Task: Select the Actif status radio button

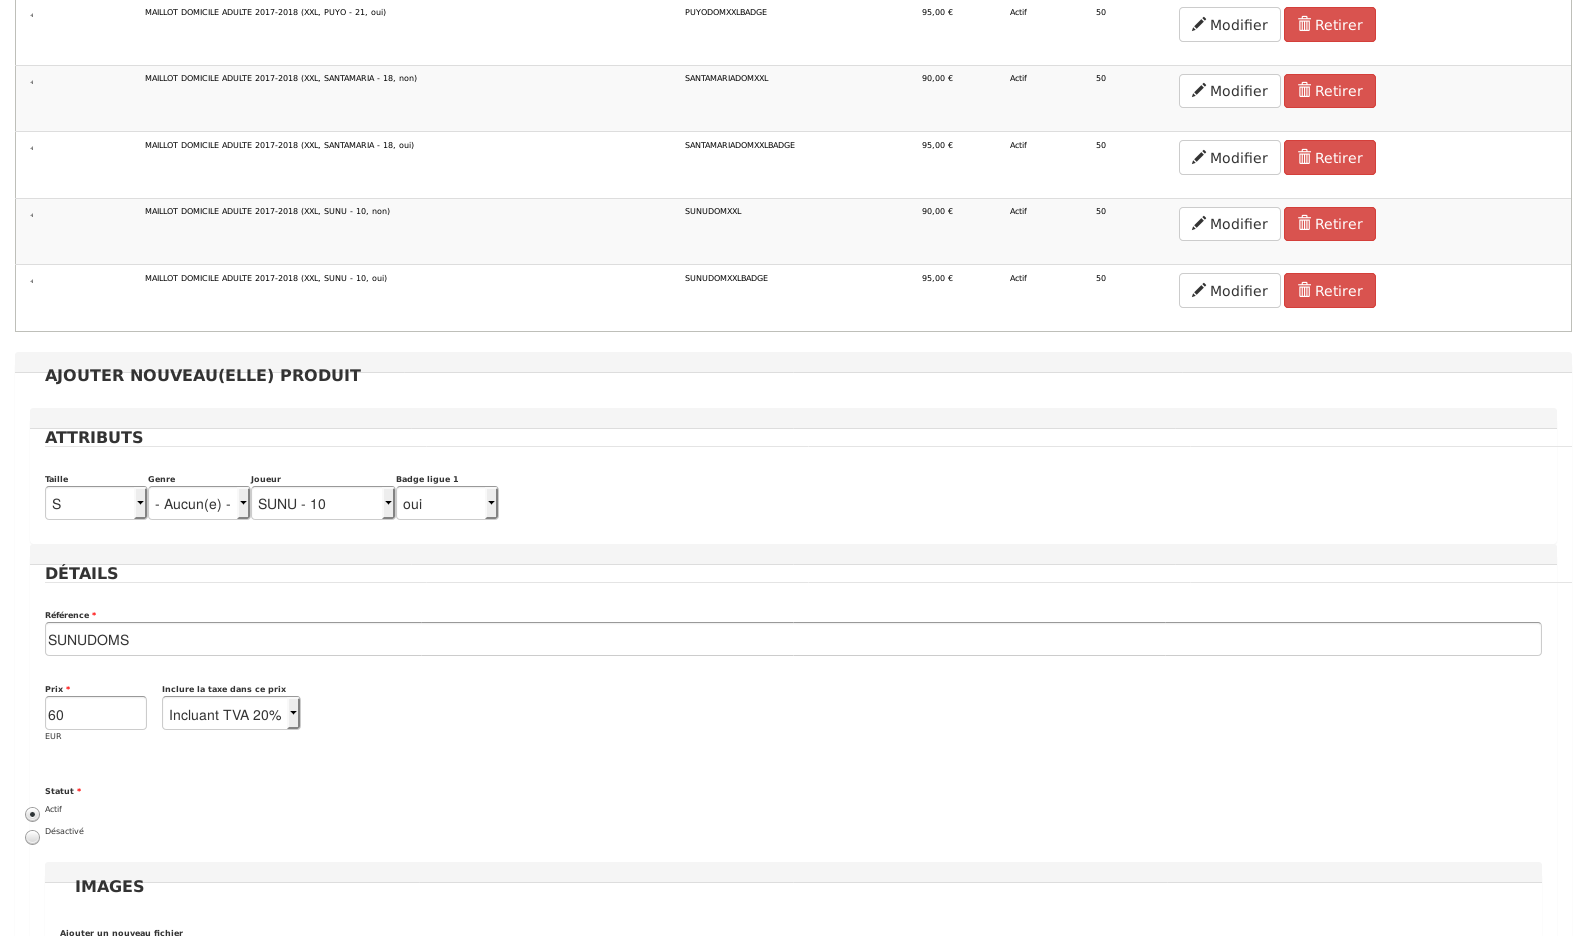Action: click(32, 815)
